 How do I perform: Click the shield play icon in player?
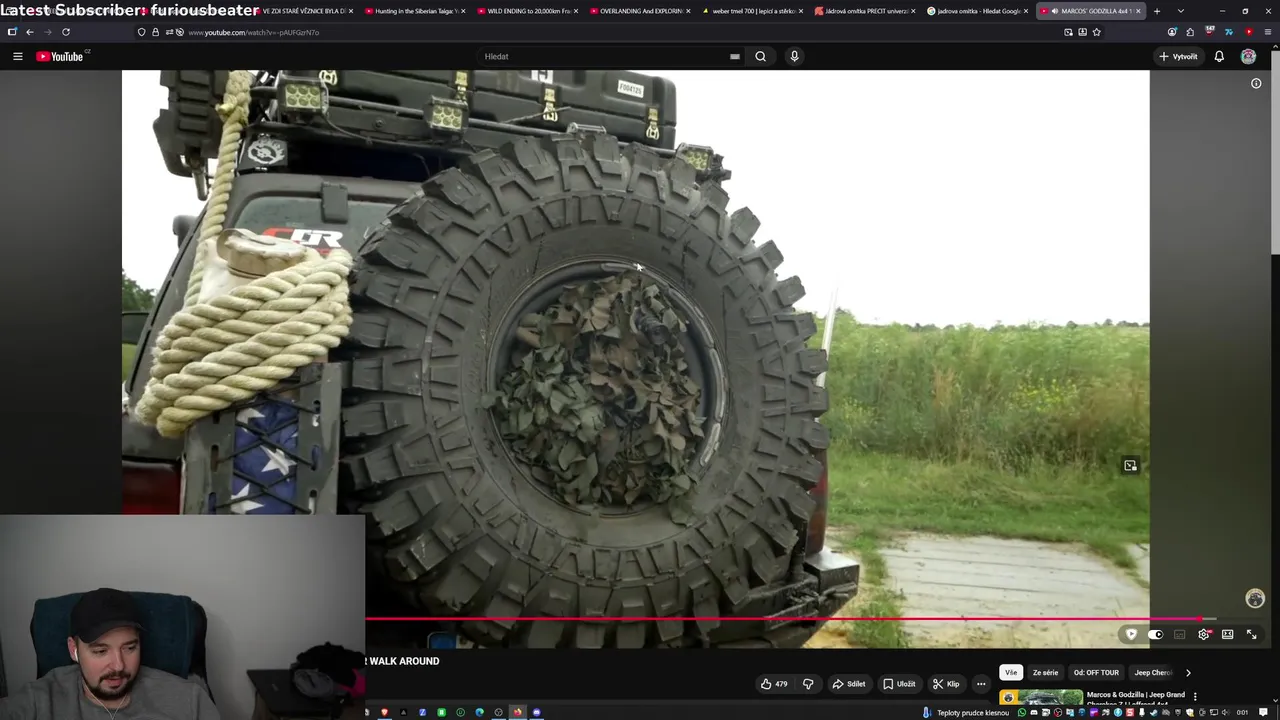[1131, 634]
